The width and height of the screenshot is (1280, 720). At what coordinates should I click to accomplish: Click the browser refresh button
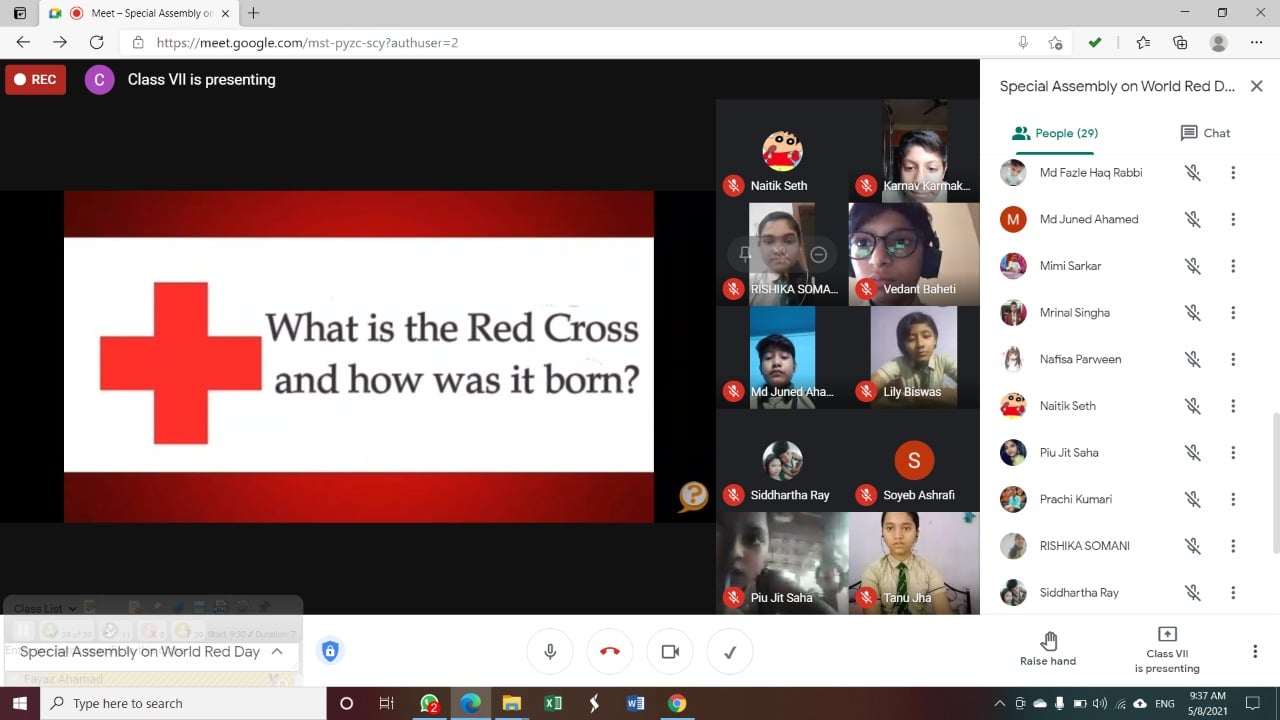[96, 42]
